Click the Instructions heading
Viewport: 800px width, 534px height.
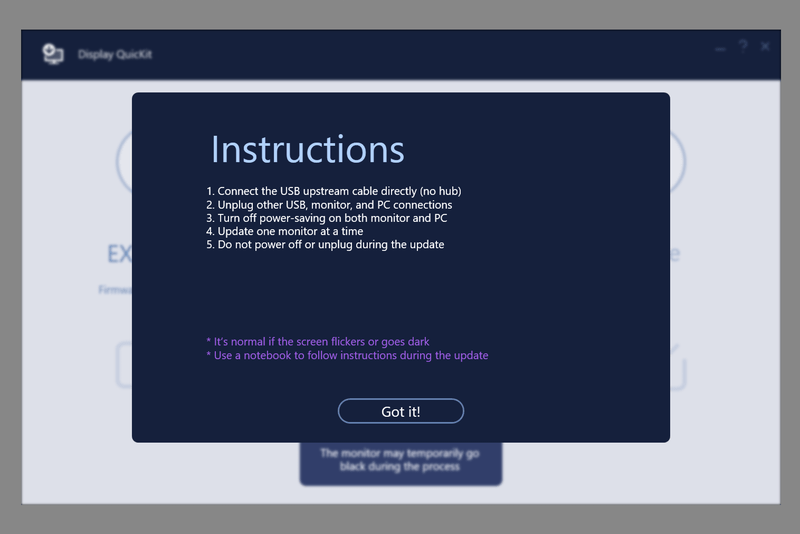(x=307, y=149)
